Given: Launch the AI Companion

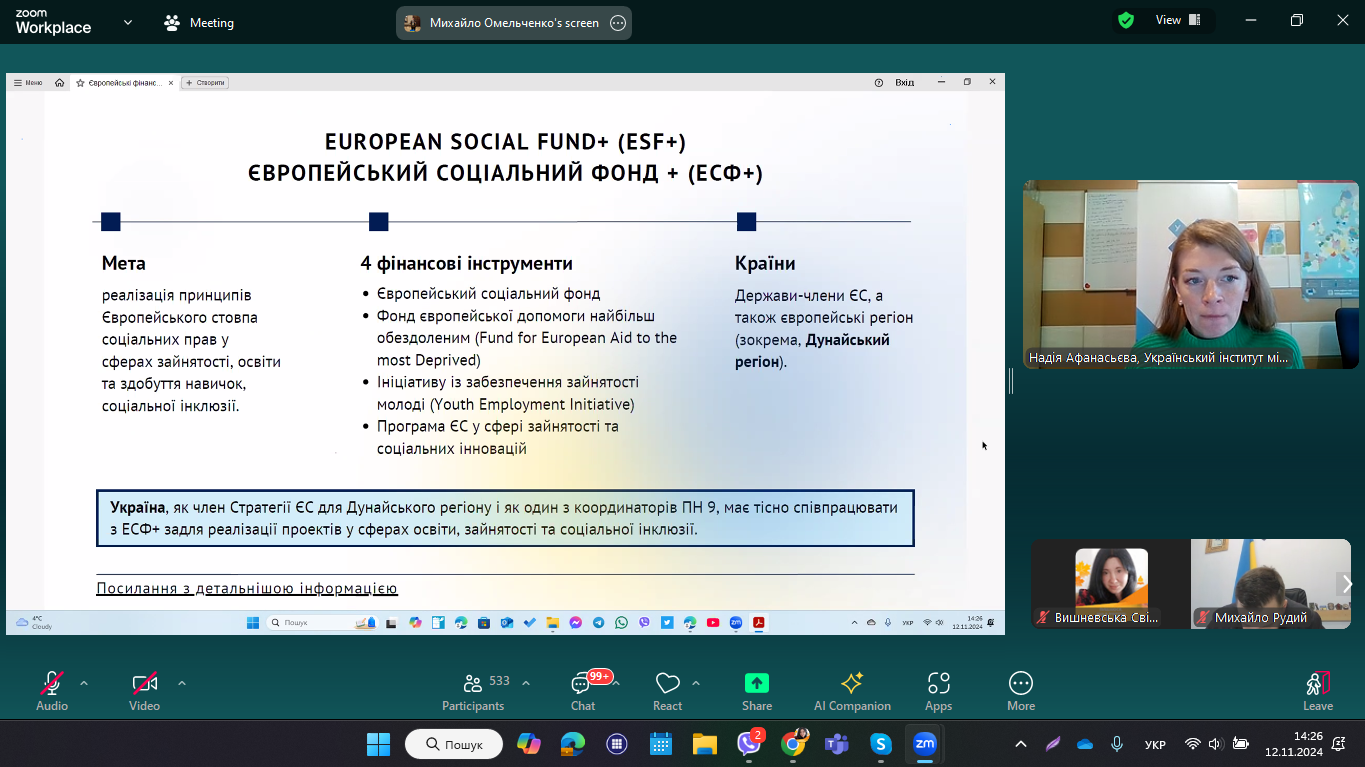Looking at the screenshot, I should coord(852,690).
